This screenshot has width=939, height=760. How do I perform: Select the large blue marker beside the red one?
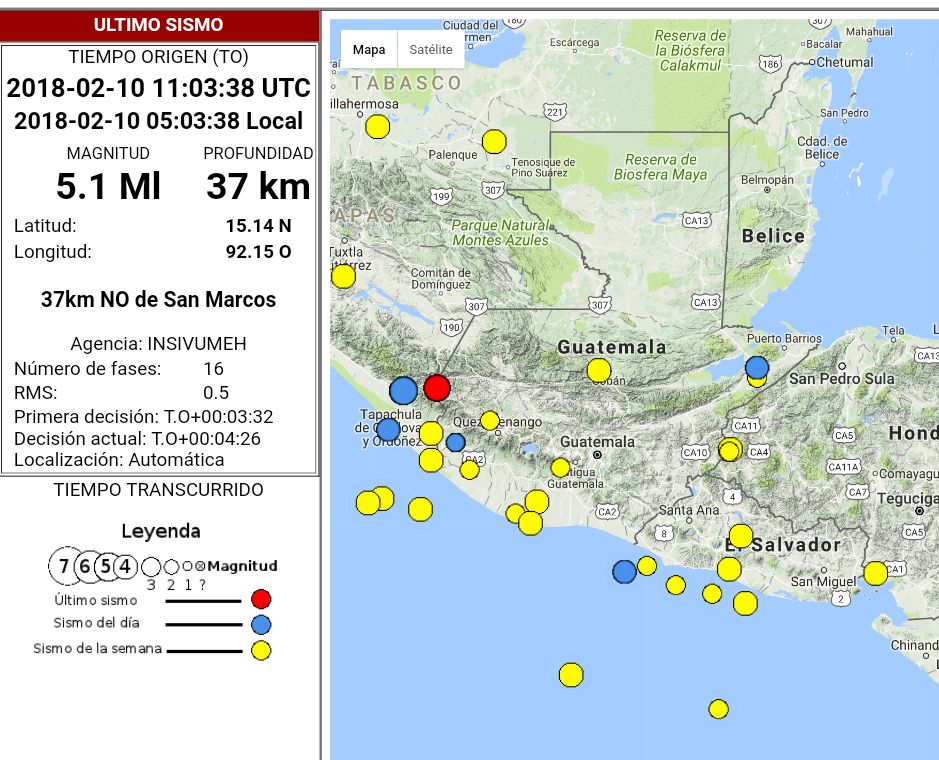pos(403,390)
